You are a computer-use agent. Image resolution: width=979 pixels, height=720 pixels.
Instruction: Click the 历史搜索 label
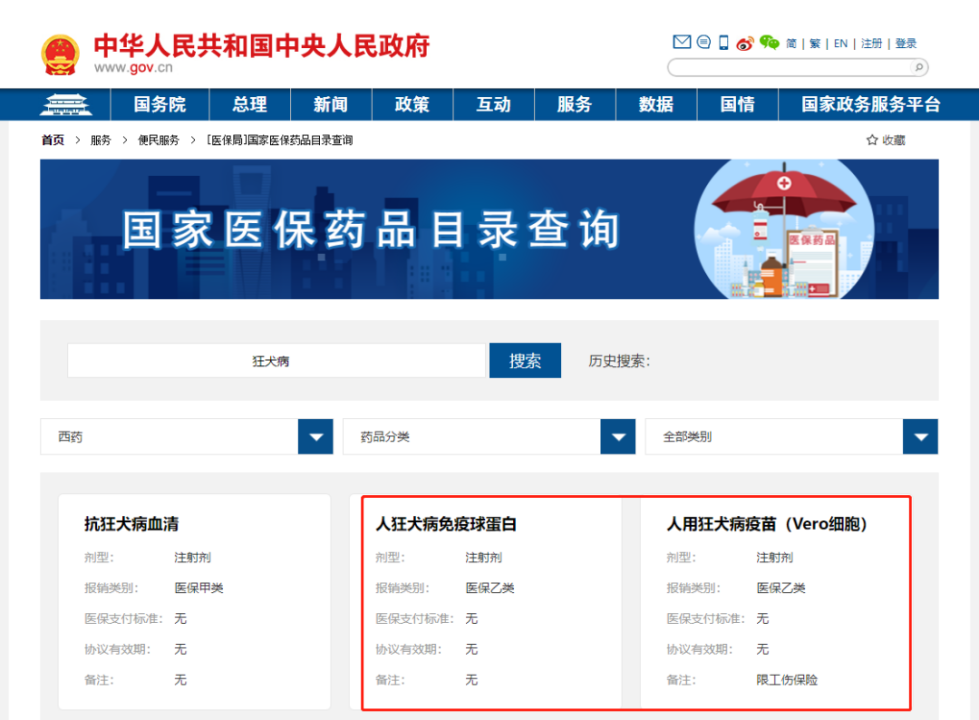[x=619, y=361]
